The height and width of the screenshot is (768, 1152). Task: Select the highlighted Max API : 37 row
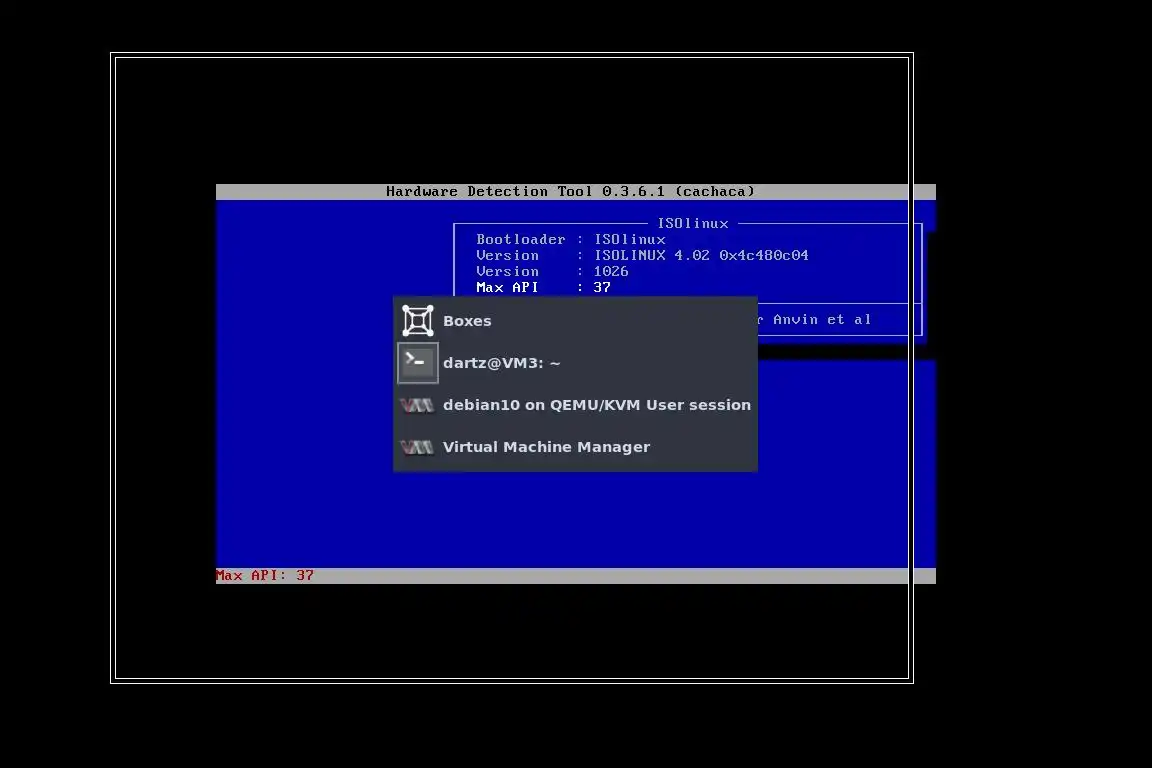pos(544,287)
